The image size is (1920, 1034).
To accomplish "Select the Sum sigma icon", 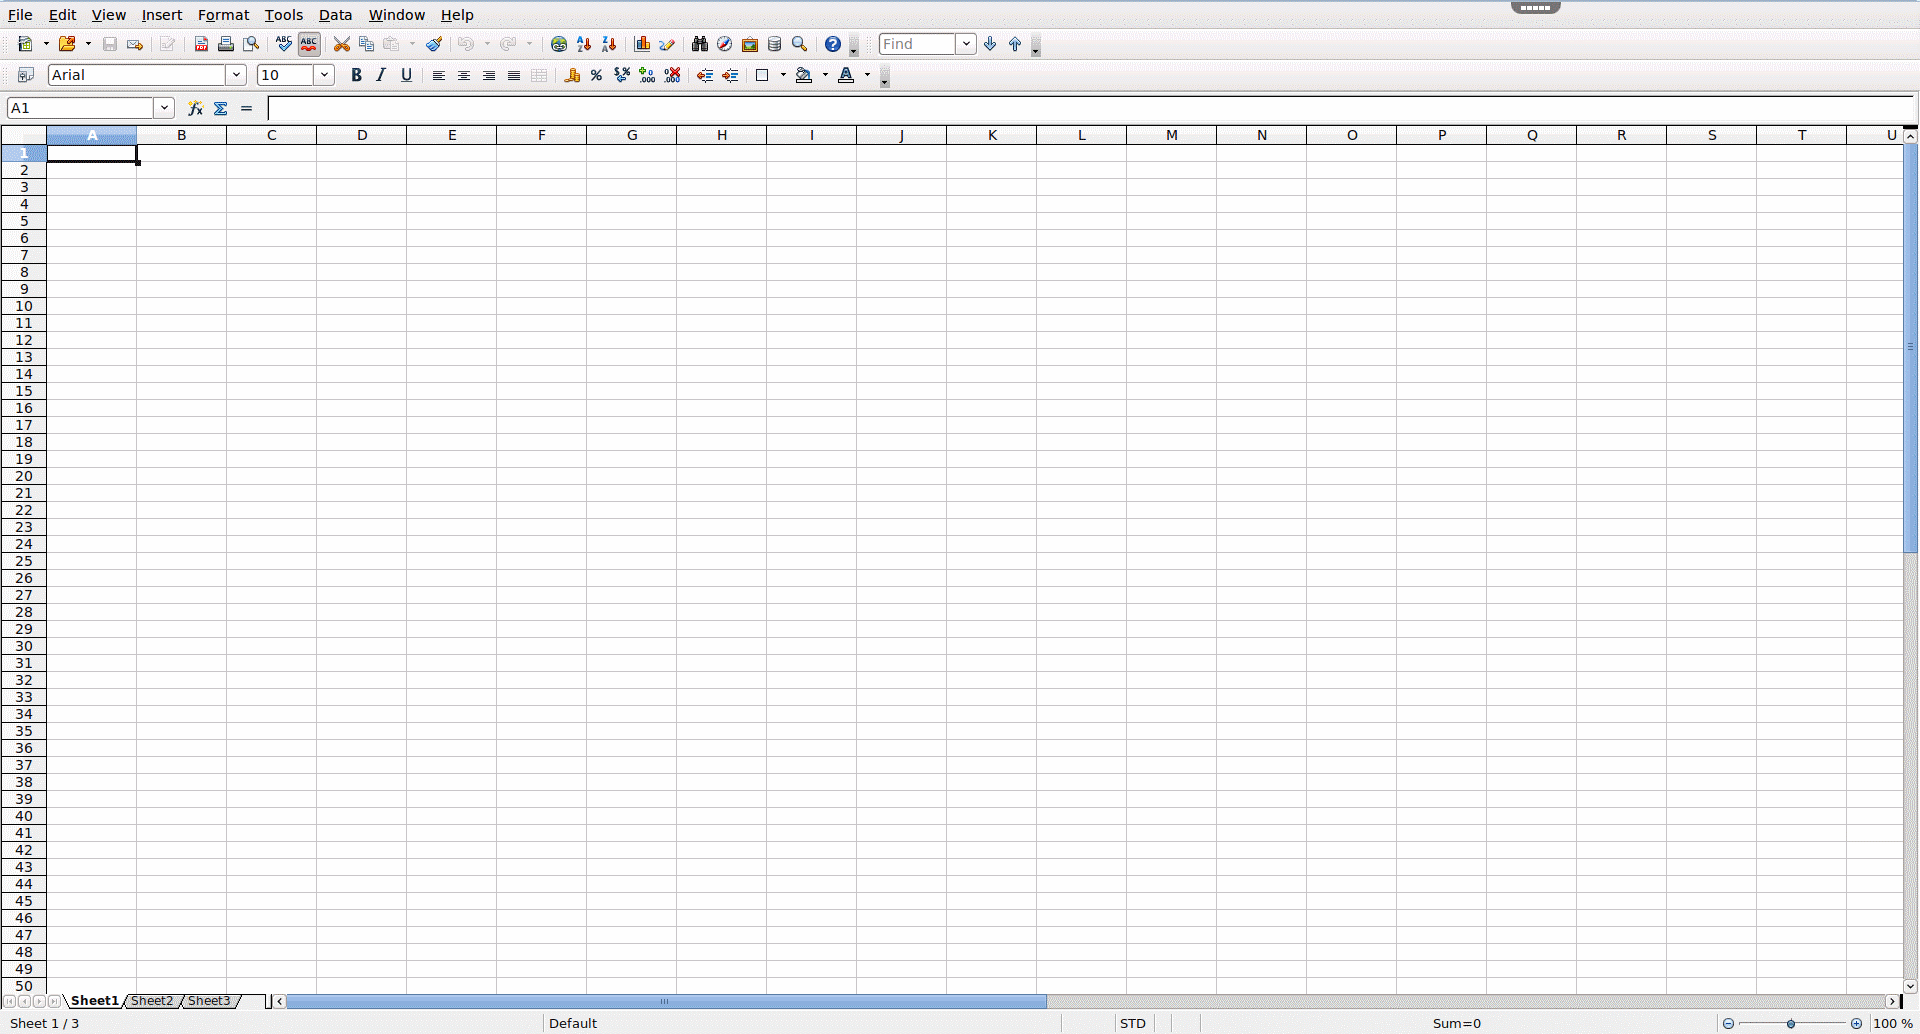I will pyautogui.click(x=221, y=108).
